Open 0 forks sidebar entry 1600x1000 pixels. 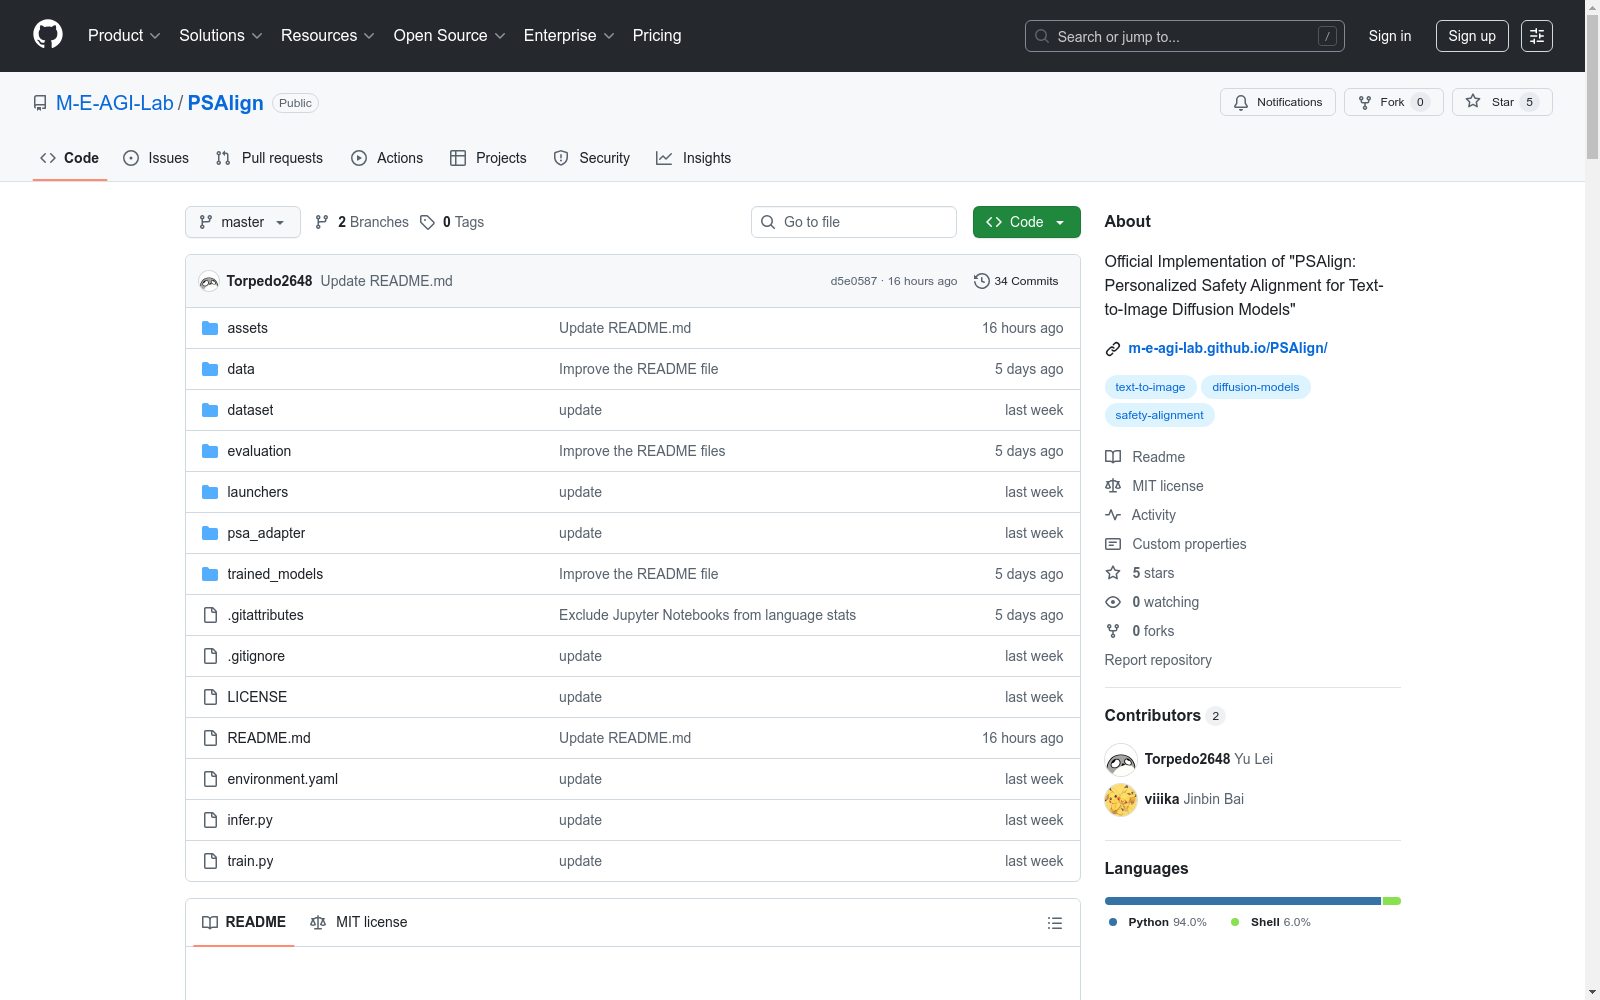tap(1140, 631)
